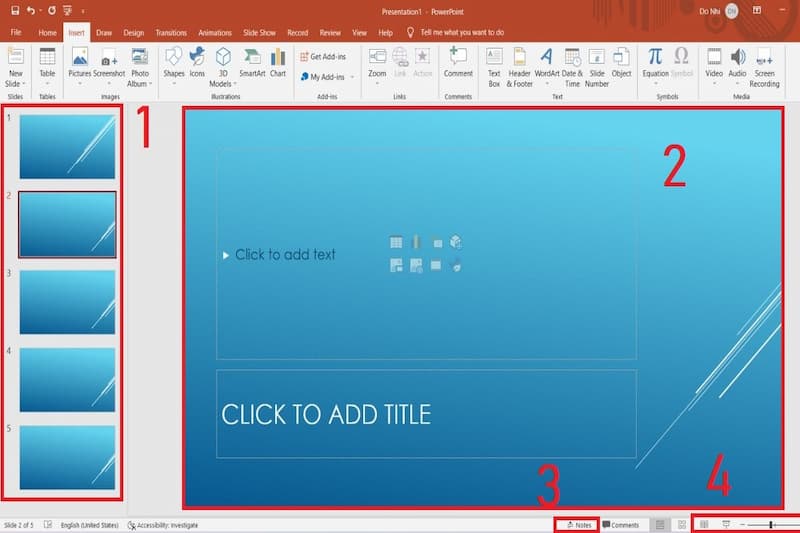Open the Audio dropdown in Media group

point(737,84)
